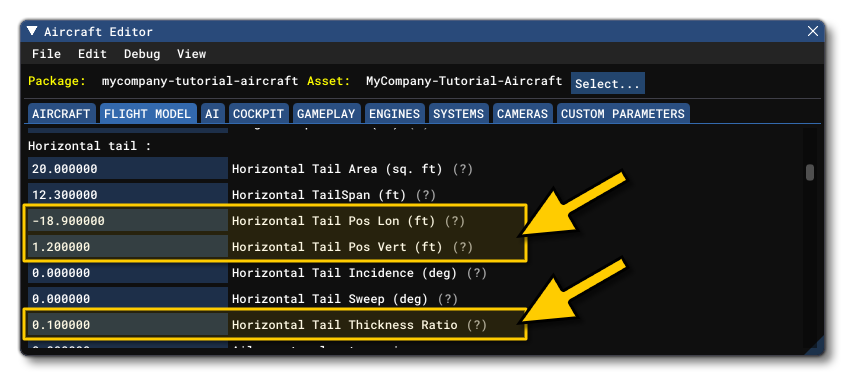Switch to the AI tab
845x376 pixels.
pyautogui.click(x=212, y=114)
